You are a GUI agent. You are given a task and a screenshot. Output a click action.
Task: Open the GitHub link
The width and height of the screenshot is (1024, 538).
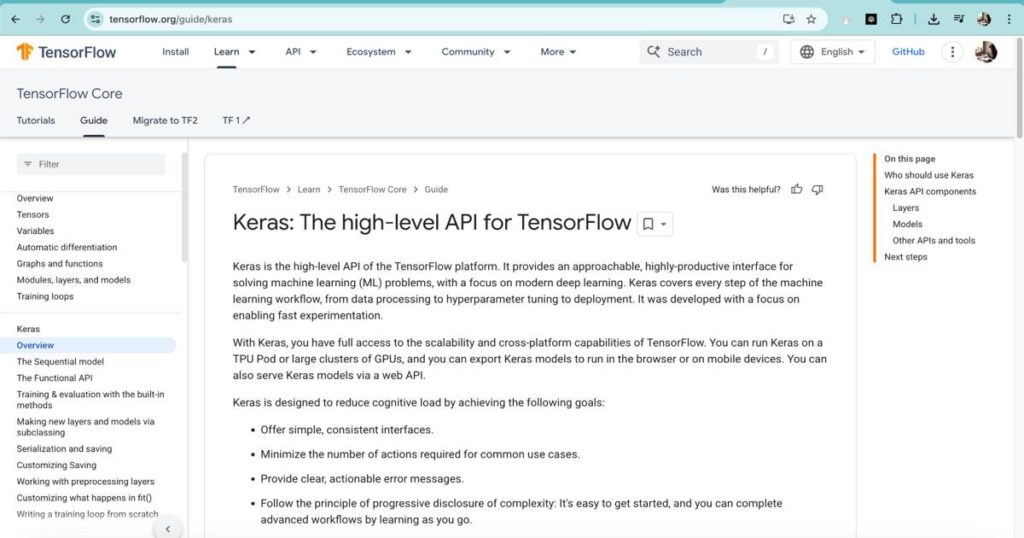(x=908, y=52)
